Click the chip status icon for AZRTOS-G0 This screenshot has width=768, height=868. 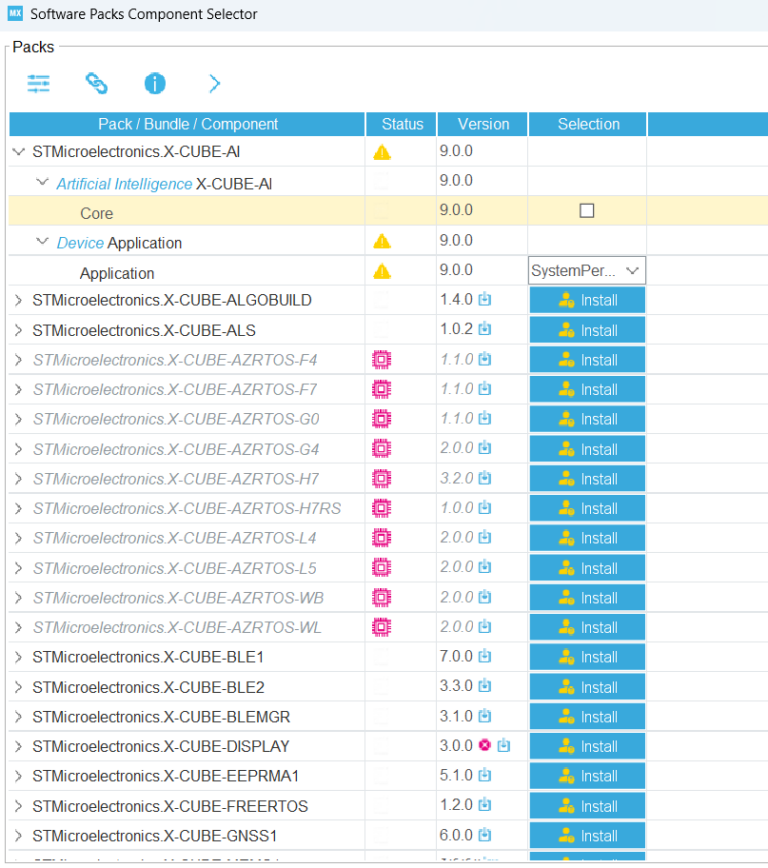(x=382, y=419)
